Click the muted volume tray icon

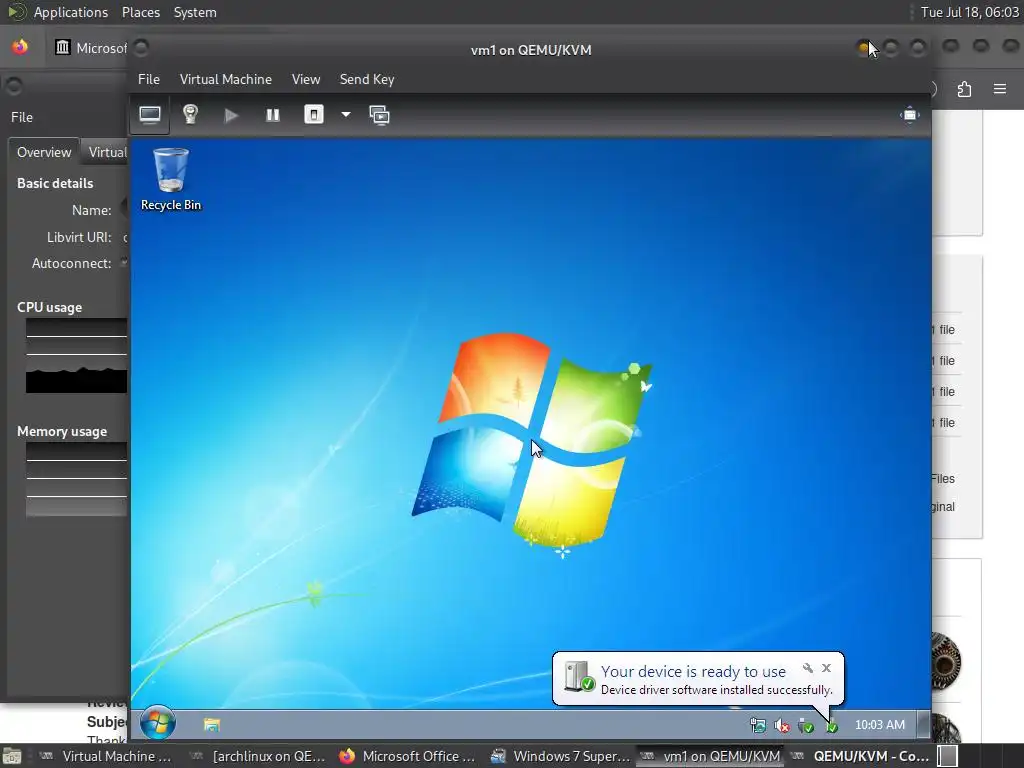tap(782, 725)
